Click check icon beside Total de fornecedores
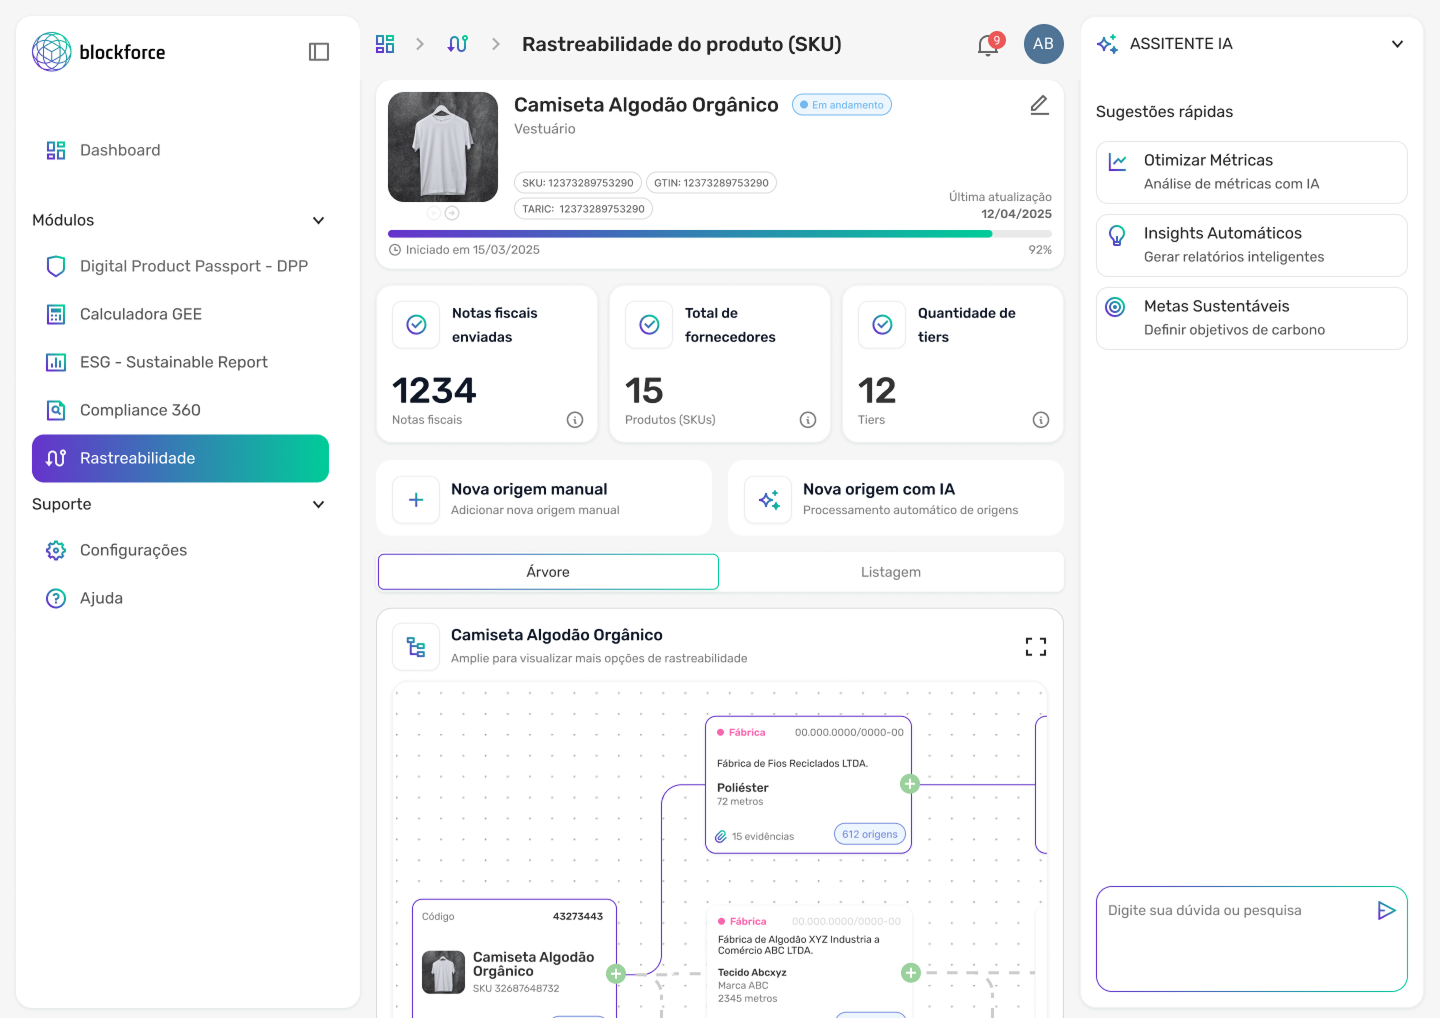The width and height of the screenshot is (1440, 1018). click(x=649, y=325)
